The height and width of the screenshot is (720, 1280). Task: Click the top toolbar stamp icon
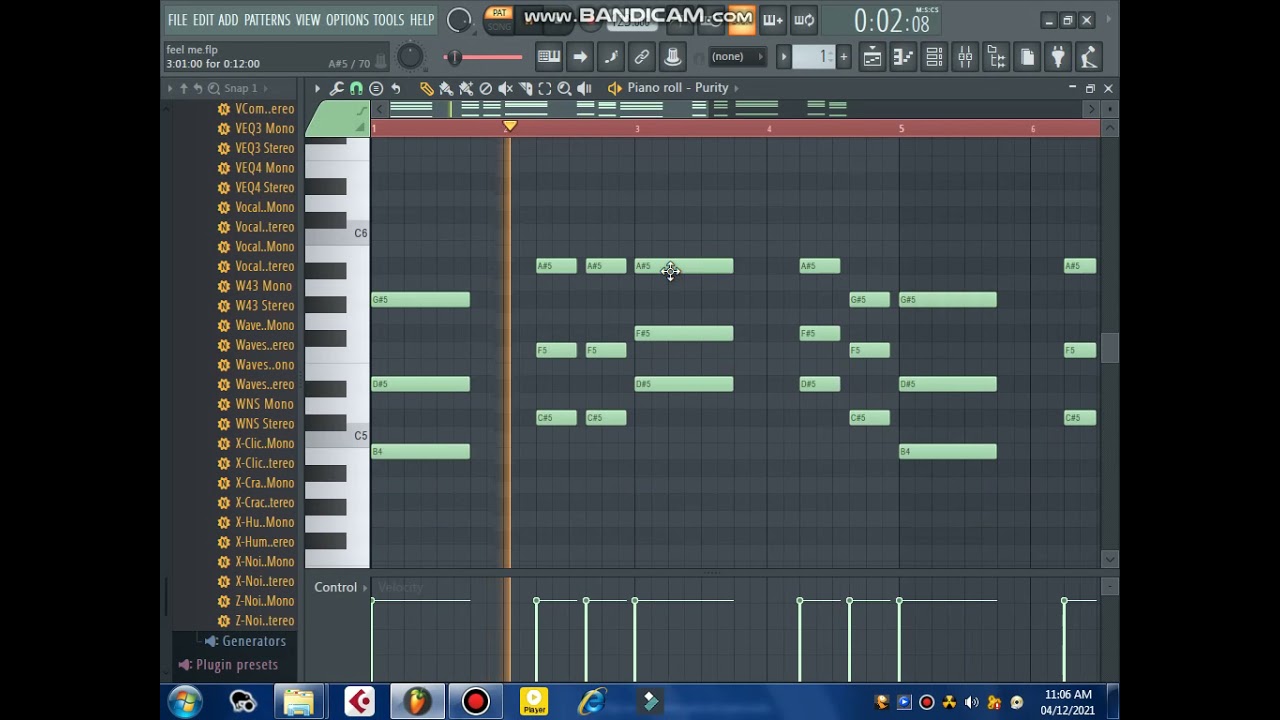(673, 57)
